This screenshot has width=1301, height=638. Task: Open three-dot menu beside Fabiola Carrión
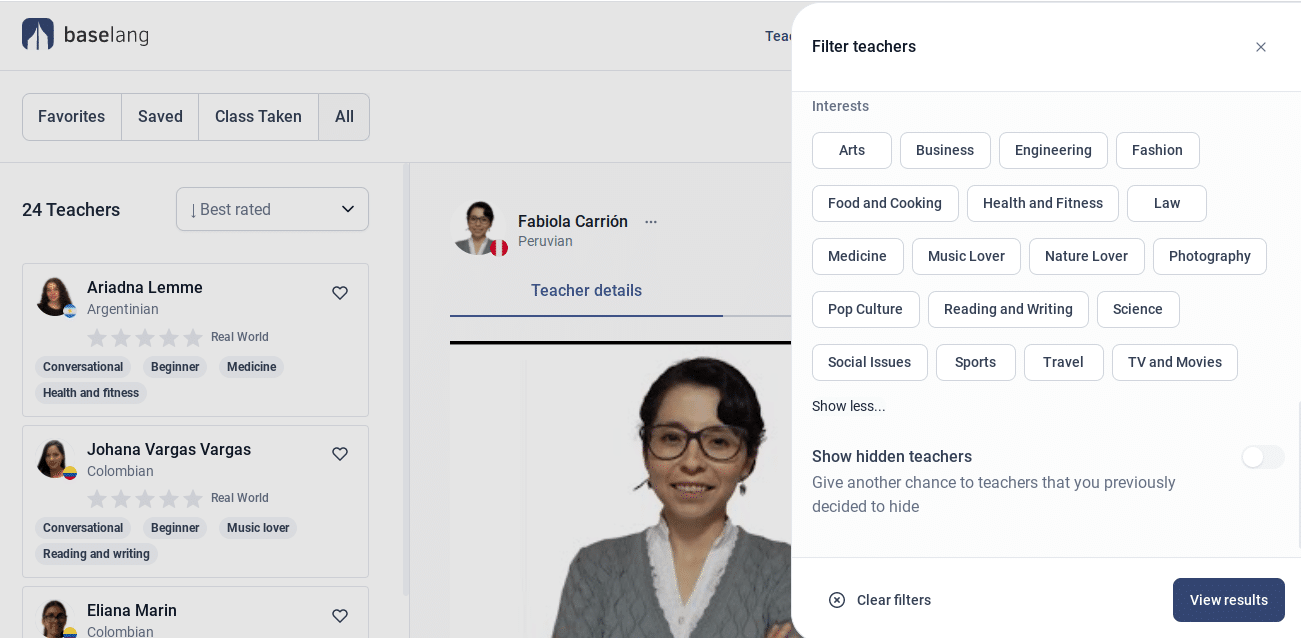(651, 222)
